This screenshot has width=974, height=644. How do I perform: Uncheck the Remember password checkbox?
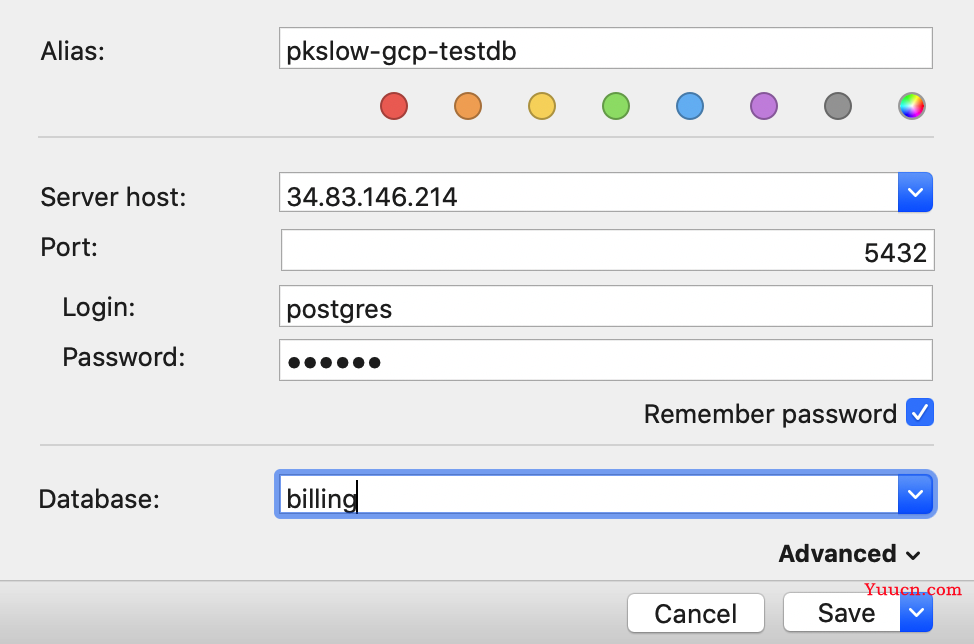919,412
